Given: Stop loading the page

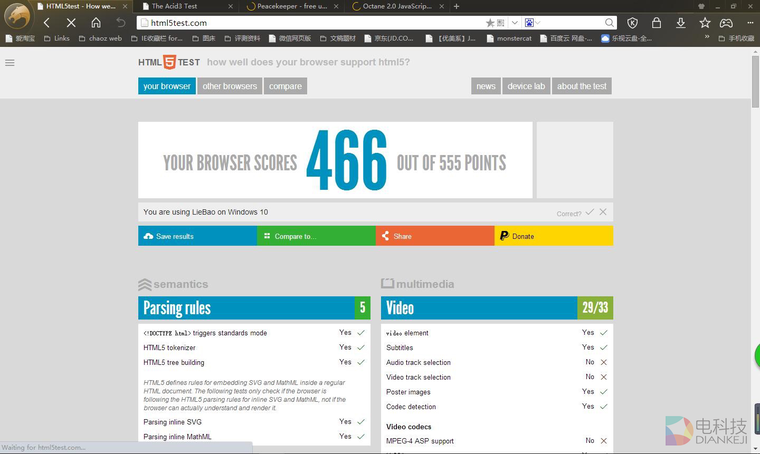Looking at the screenshot, I should tap(70, 22).
